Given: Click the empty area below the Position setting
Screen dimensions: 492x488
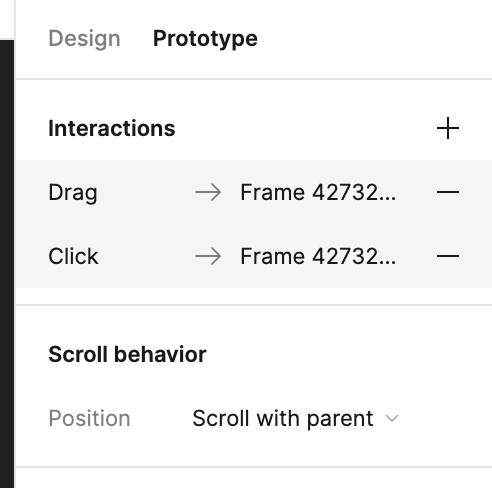Looking at the screenshot, I should point(254,448).
